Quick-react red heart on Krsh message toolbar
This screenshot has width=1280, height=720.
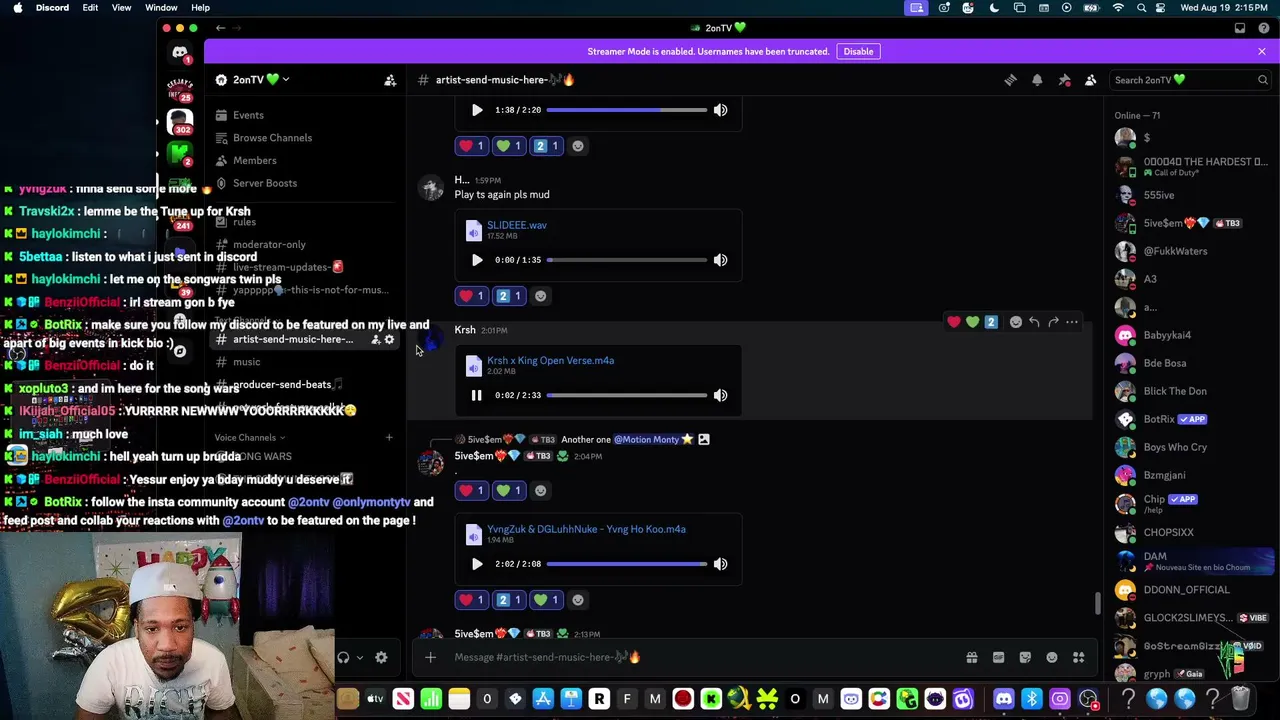click(x=954, y=322)
